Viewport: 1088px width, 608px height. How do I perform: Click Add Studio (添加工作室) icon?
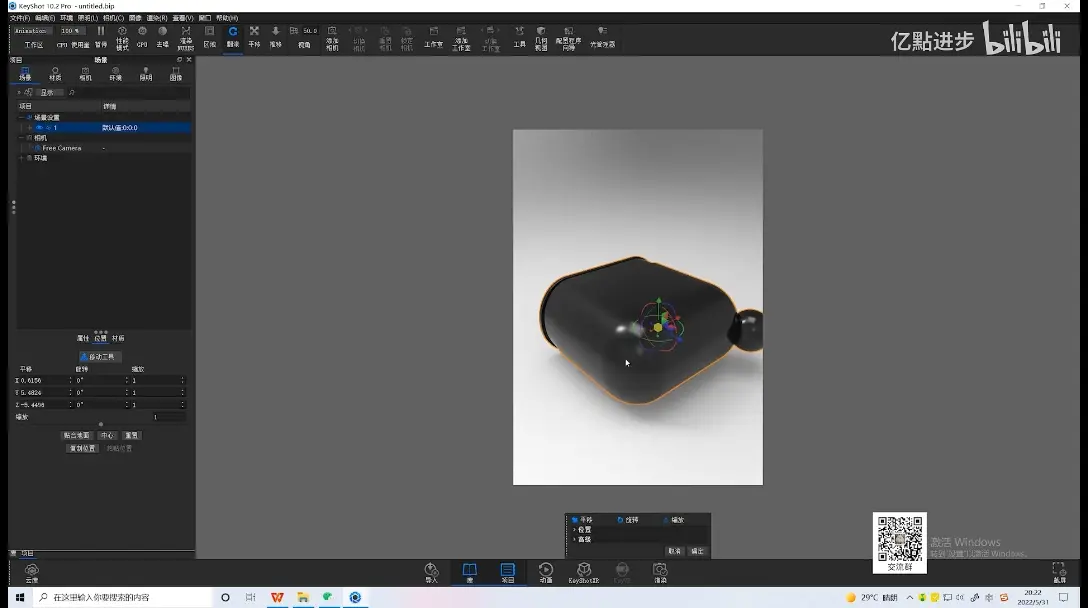[x=461, y=38]
